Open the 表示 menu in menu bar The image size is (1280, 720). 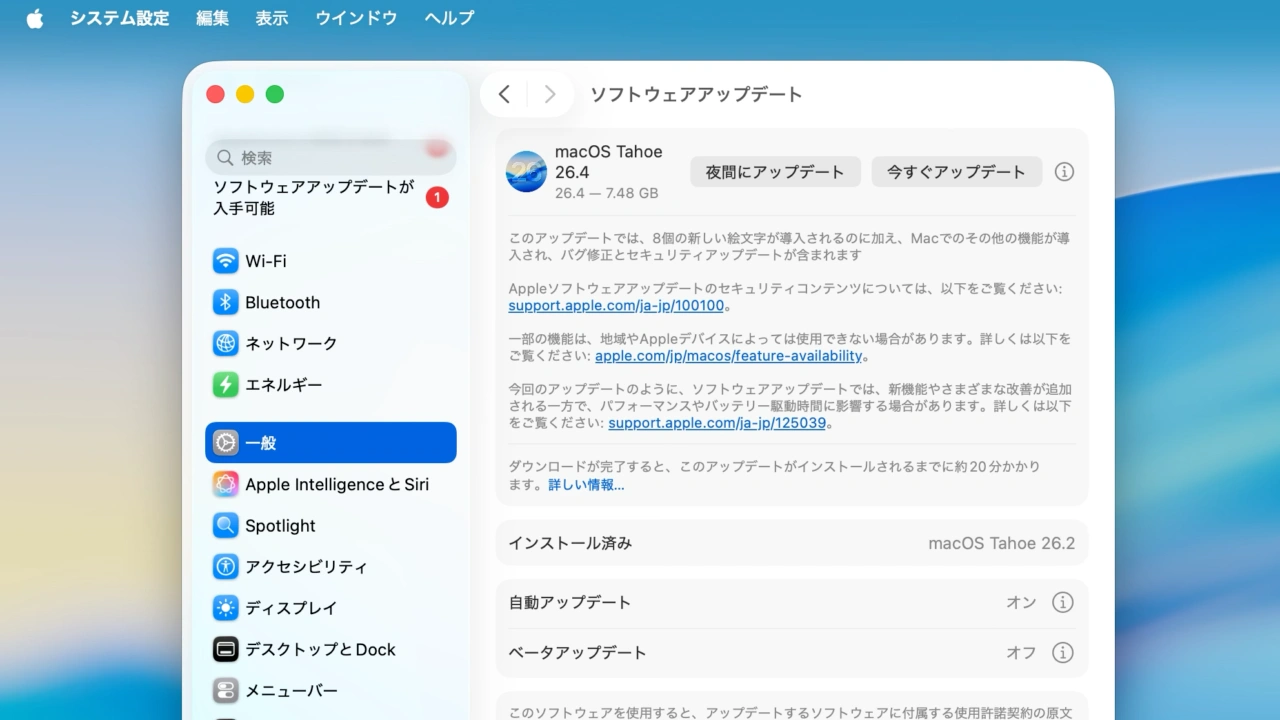pos(271,18)
